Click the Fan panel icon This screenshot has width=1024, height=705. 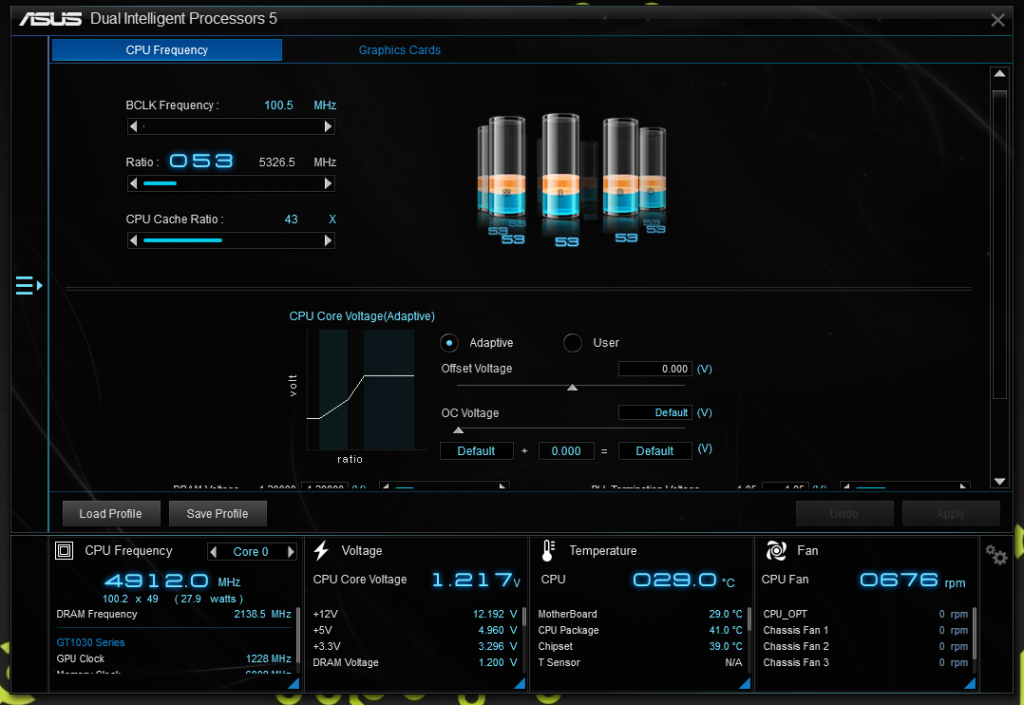(x=776, y=551)
